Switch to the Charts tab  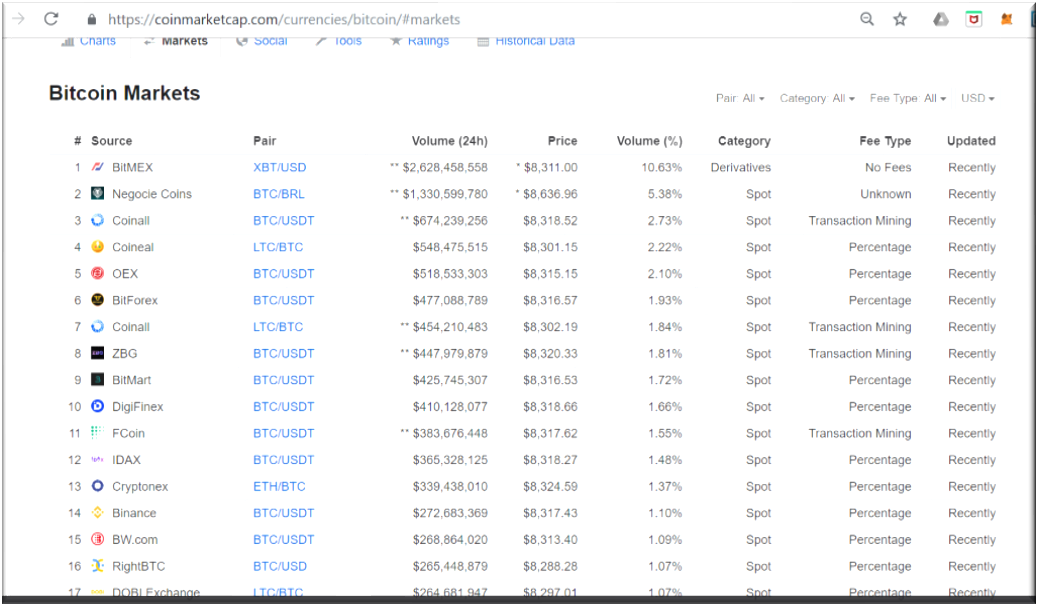(89, 41)
